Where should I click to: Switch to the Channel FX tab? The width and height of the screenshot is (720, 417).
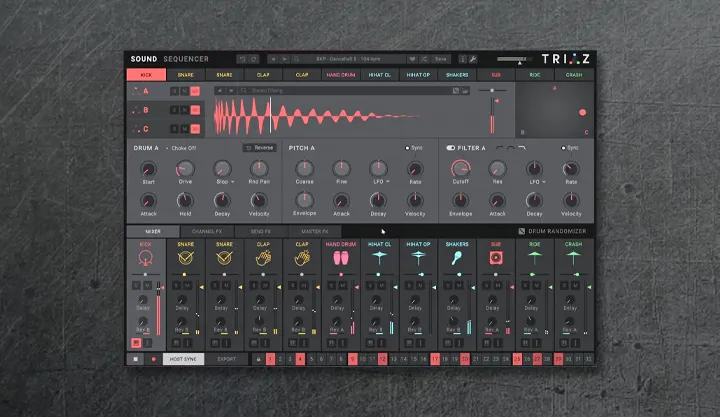click(208, 231)
